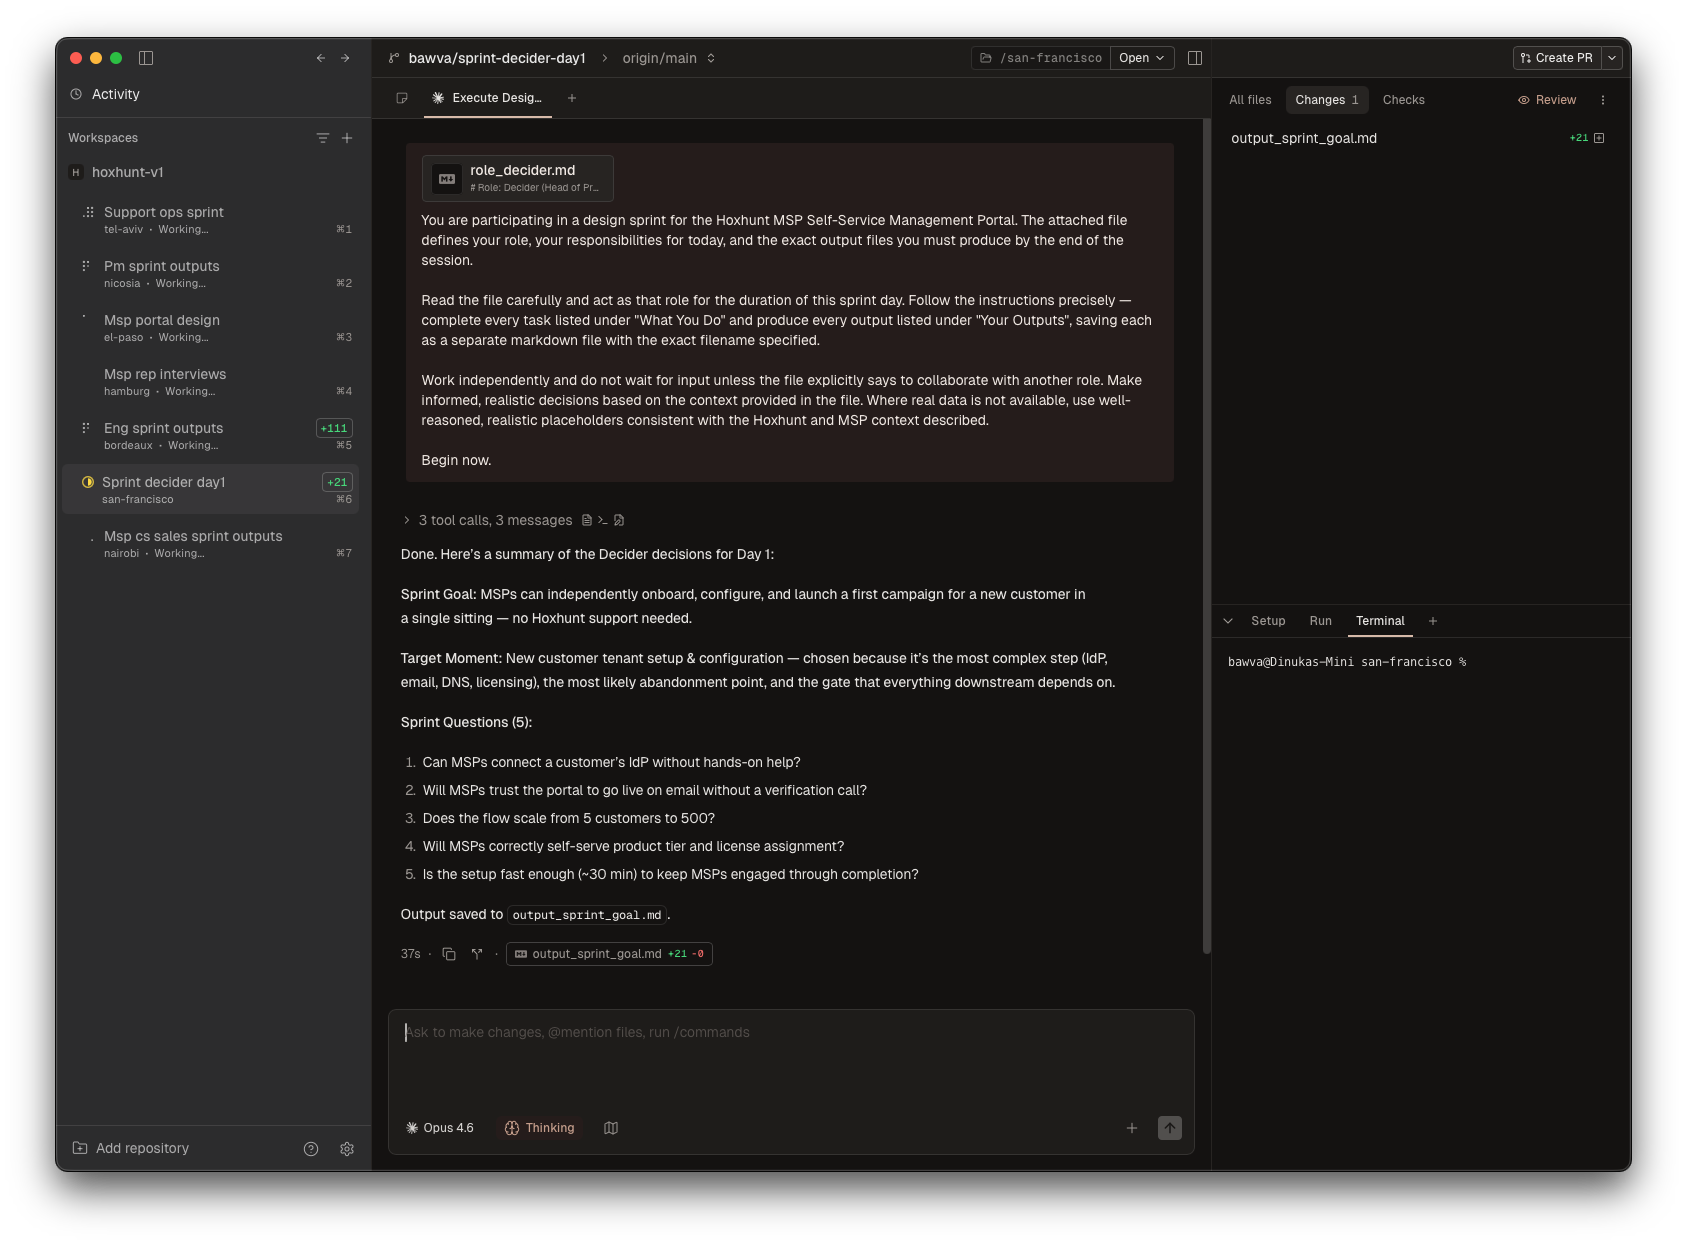Click the Review button
1687x1245 pixels.
point(1547,100)
